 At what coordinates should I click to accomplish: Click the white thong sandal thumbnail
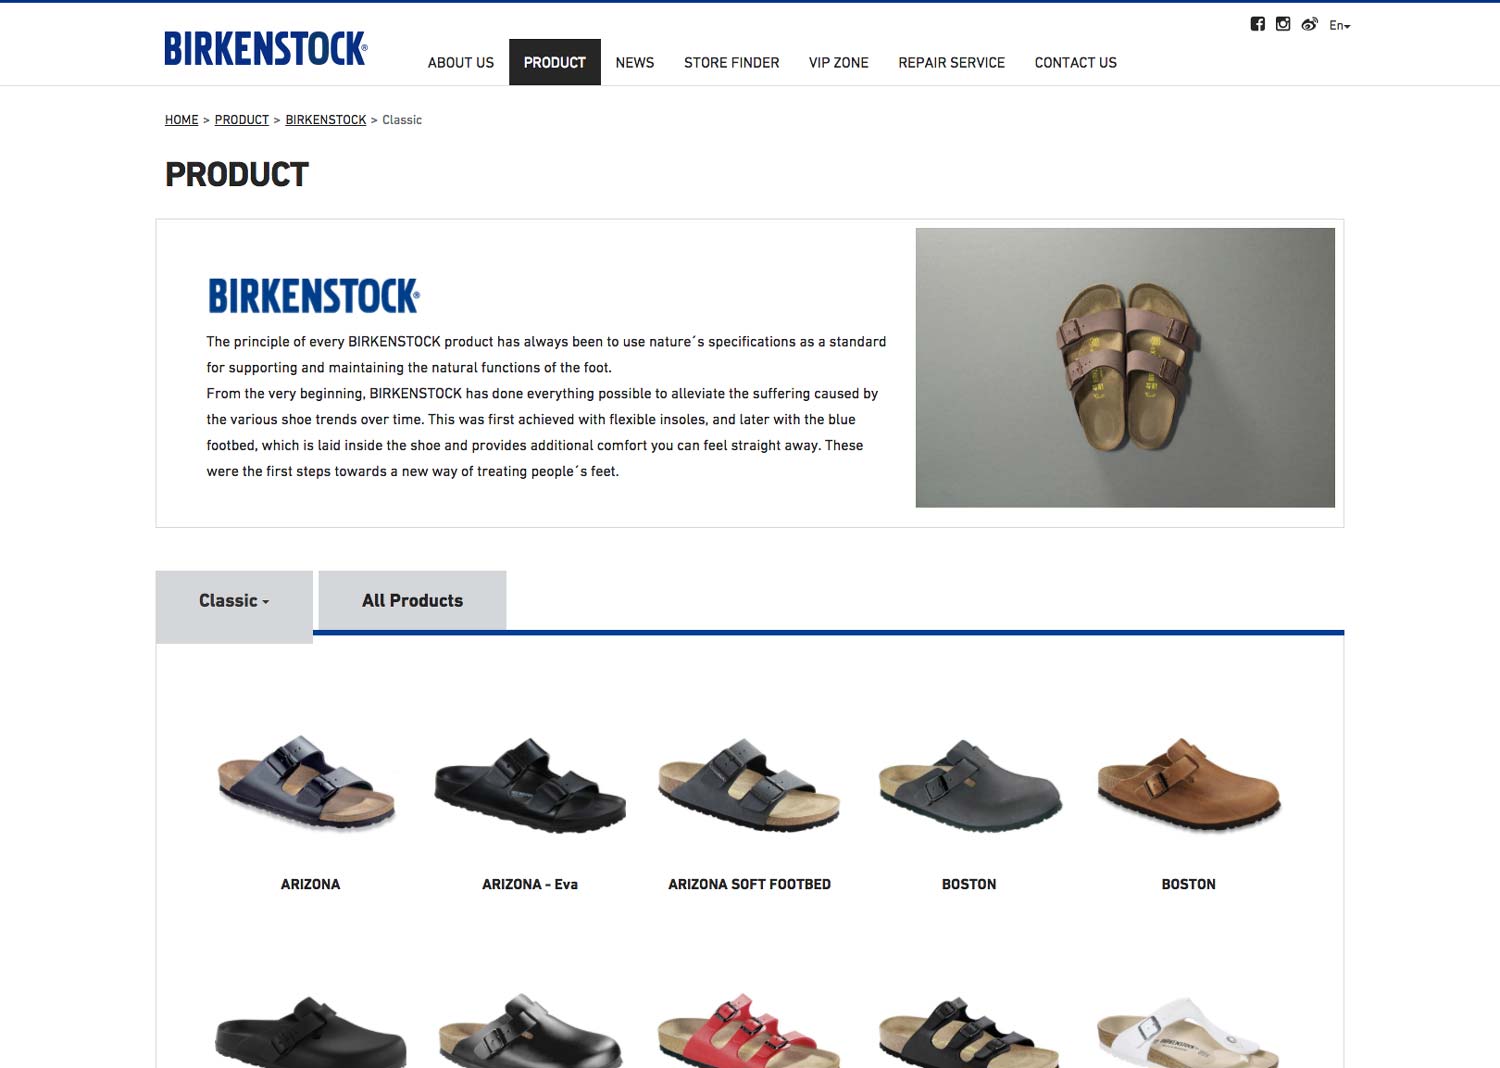[x=1189, y=1031]
